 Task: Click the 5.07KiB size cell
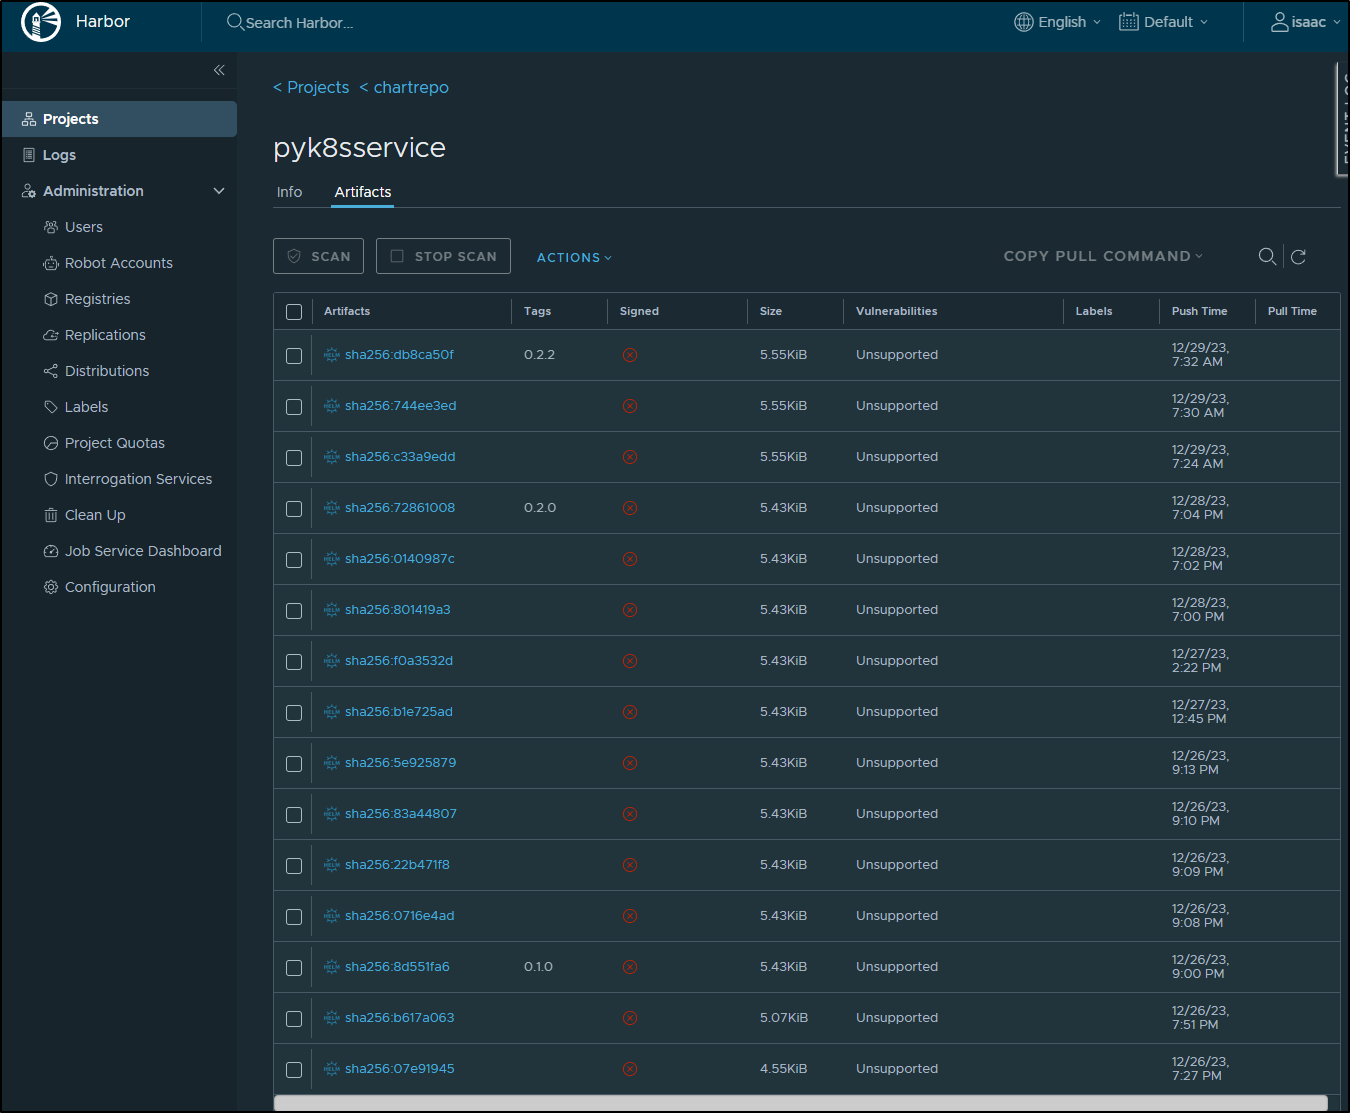784,1018
